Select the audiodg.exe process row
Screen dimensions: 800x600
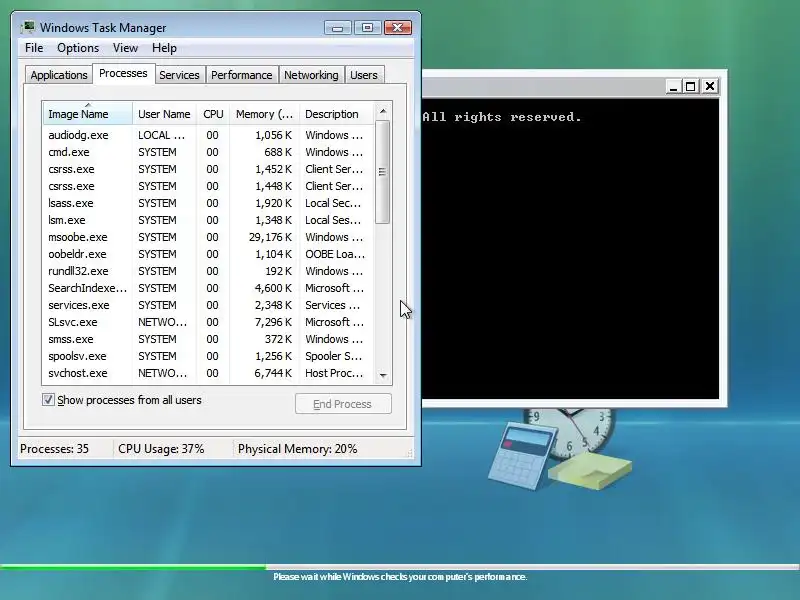tap(209, 135)
